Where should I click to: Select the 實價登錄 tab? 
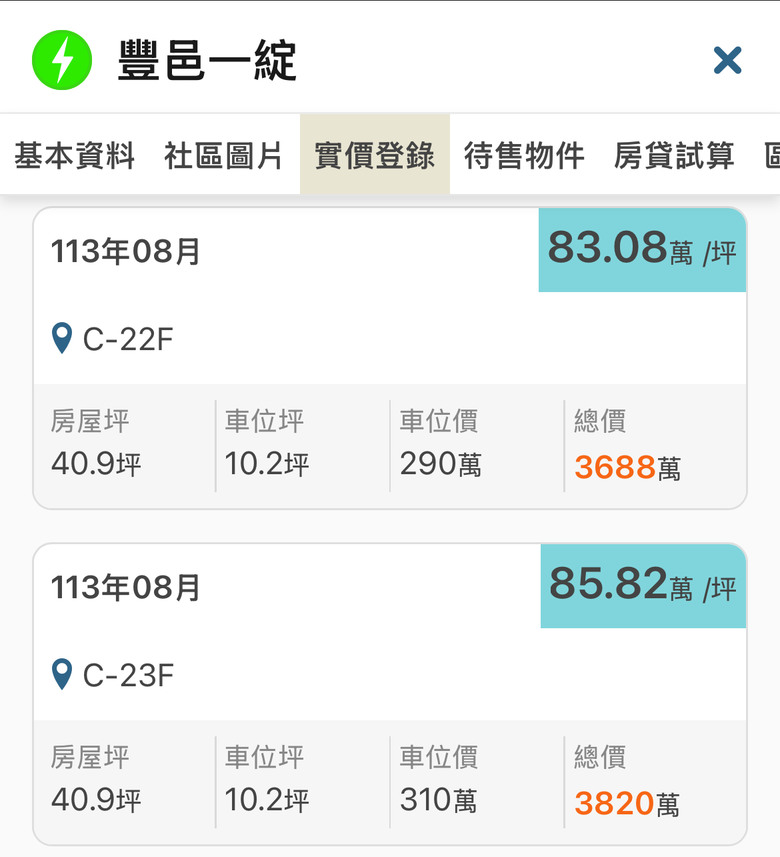pyautogui.click(x=375, y=155)
